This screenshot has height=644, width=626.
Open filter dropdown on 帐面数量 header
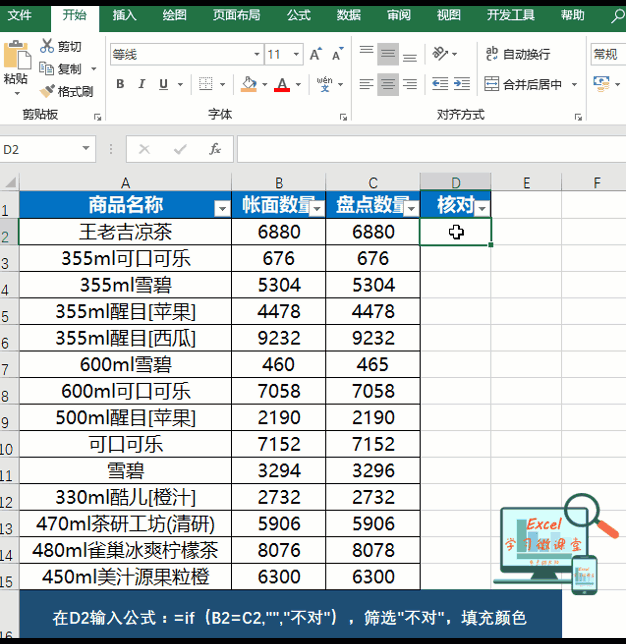coord(317,209)
